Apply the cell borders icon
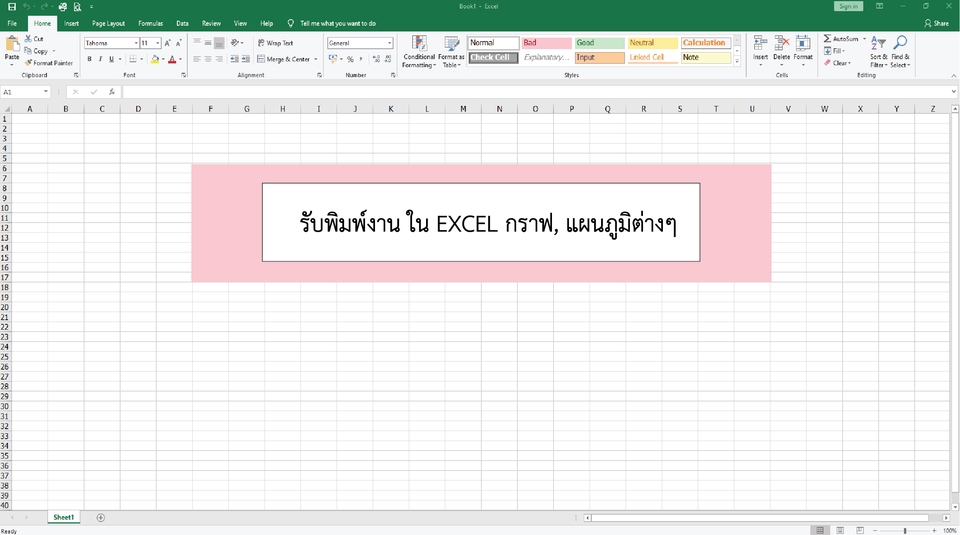This screenshot has width=960, height=535. tap(133, 59)
